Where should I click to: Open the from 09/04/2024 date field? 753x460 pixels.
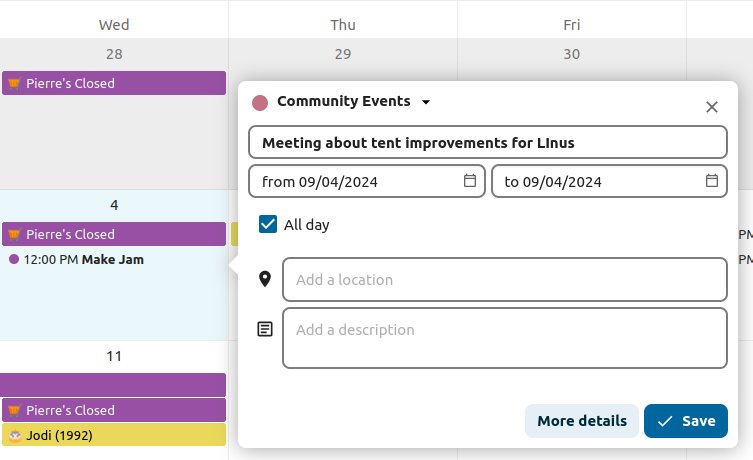pyautogui.click(x=360, y=182)
